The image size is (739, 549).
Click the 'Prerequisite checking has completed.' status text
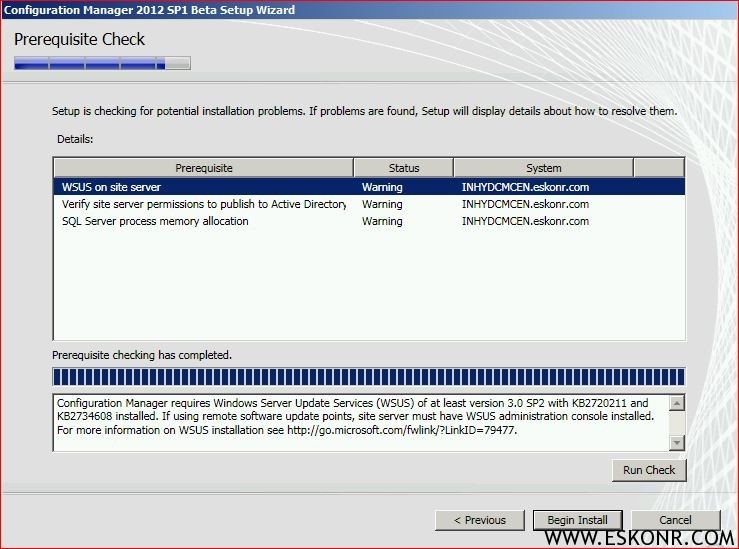[x=142, y=355]
